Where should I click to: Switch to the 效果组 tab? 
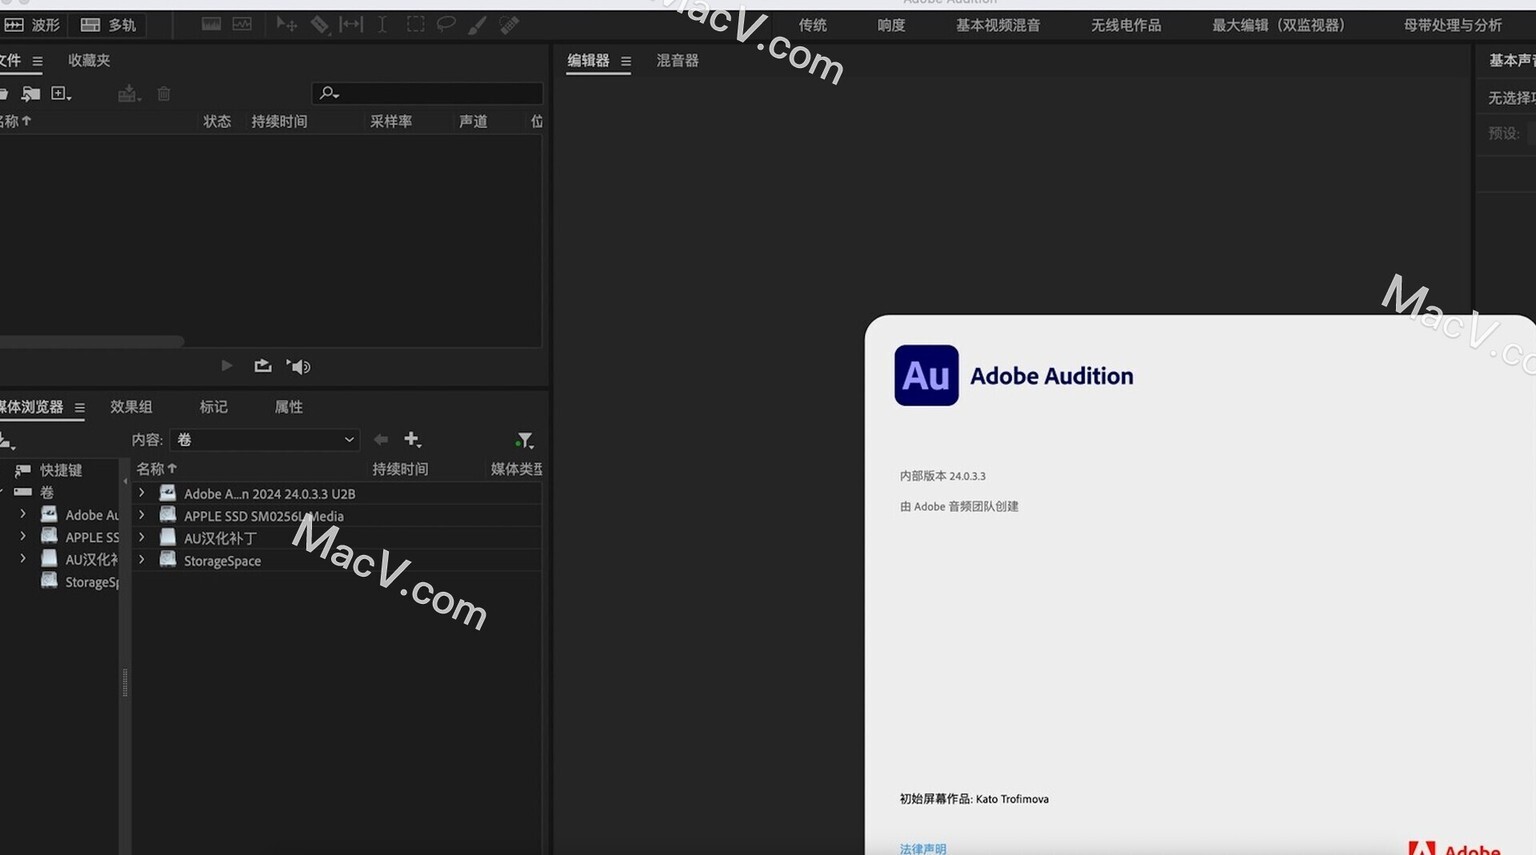tap(131, 407)
